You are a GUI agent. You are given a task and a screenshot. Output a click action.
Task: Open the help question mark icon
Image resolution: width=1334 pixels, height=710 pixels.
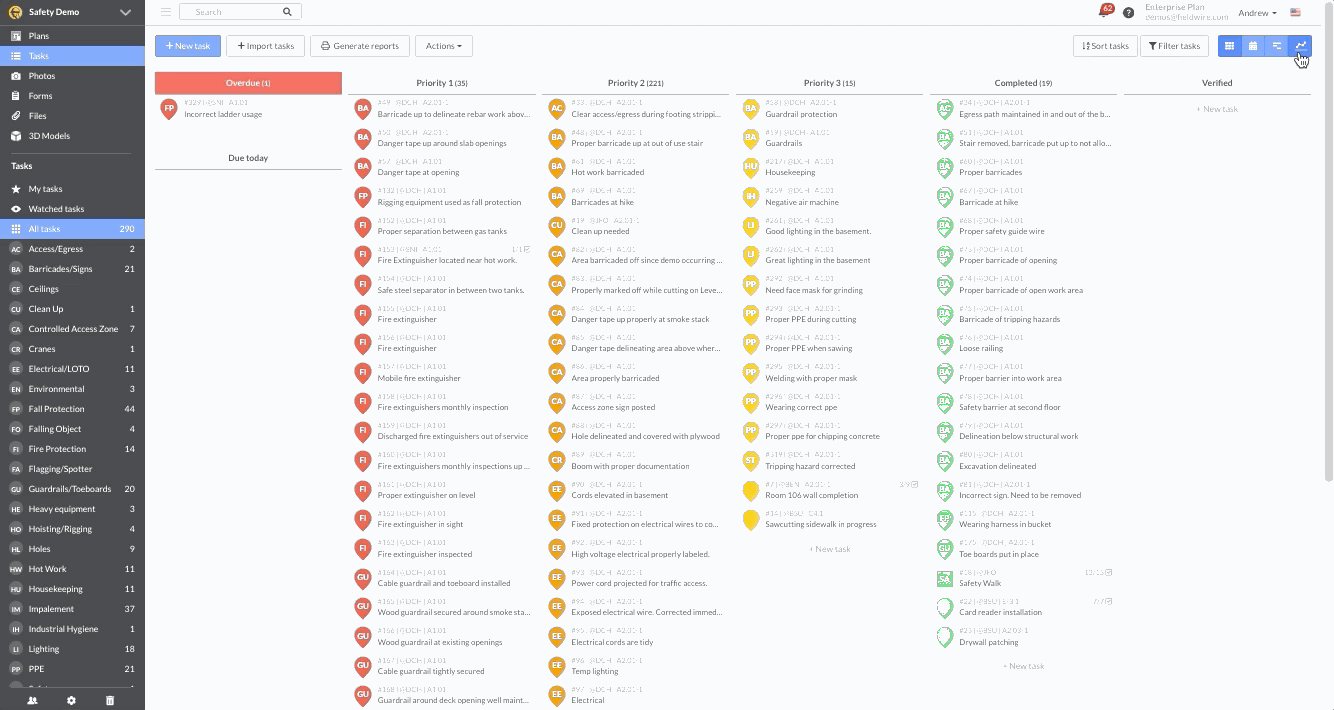tap(1129, 13)
